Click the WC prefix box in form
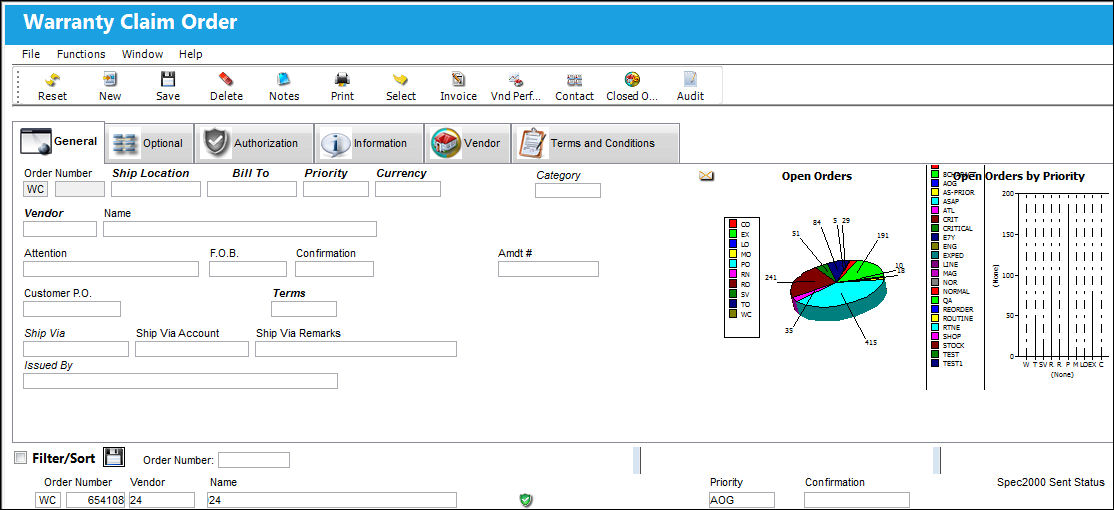Screen dimensions: 1114x510 pos(36,189)
